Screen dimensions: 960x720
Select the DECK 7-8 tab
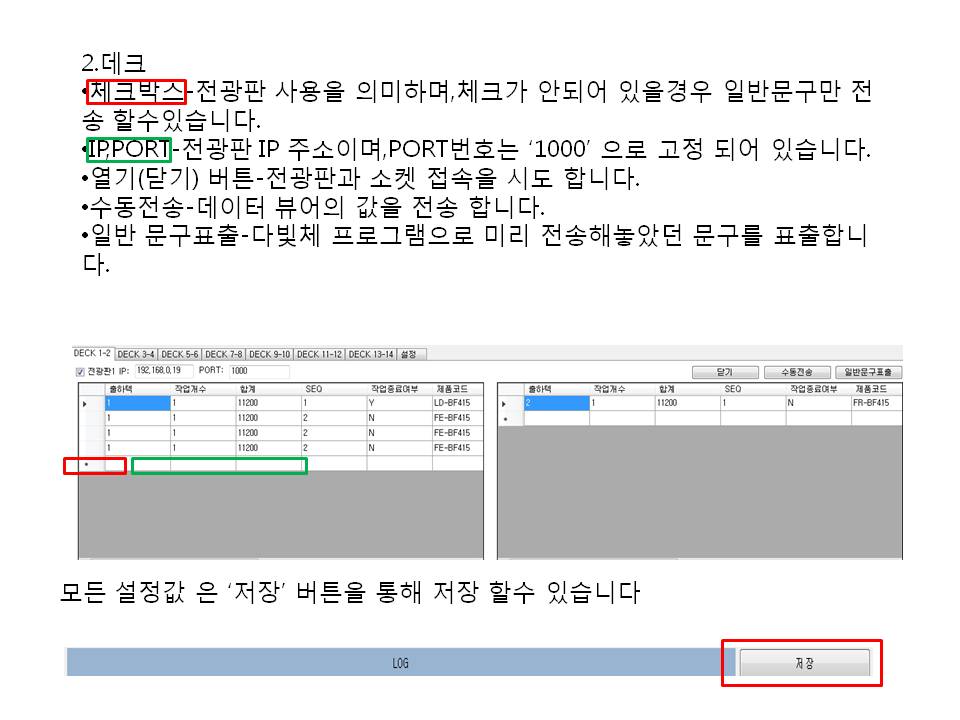coord(223,354)
